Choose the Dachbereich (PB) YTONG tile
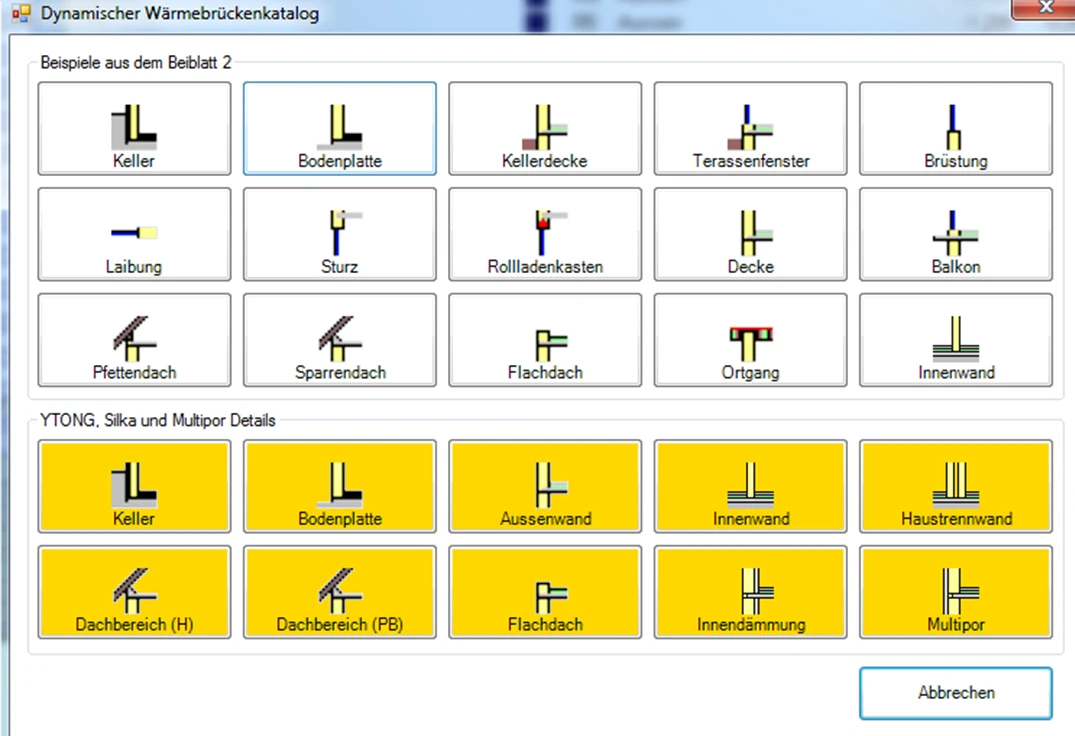The height and width of the screenshot is (736, 1075). coord(340,592)
